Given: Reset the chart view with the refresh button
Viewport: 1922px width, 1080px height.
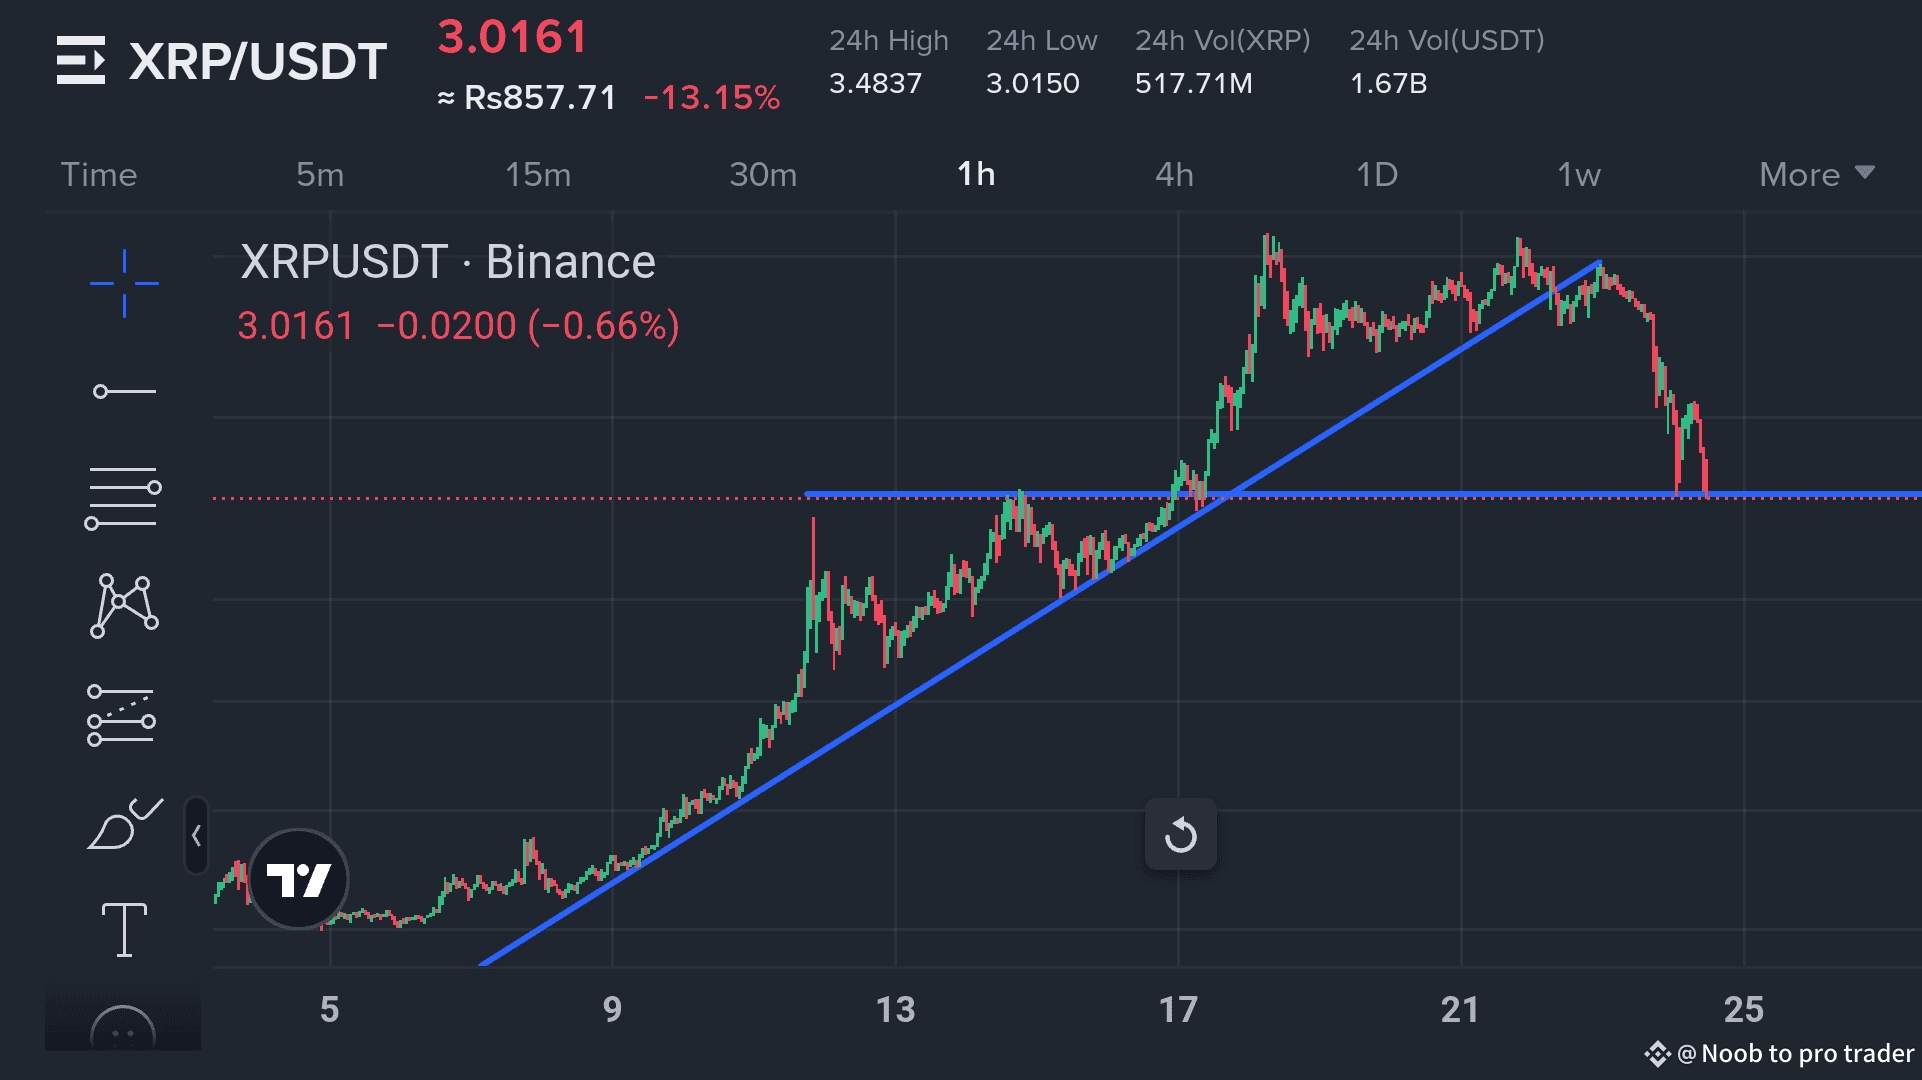Looking at the screenshot, I should click(x=1180, y=834).
